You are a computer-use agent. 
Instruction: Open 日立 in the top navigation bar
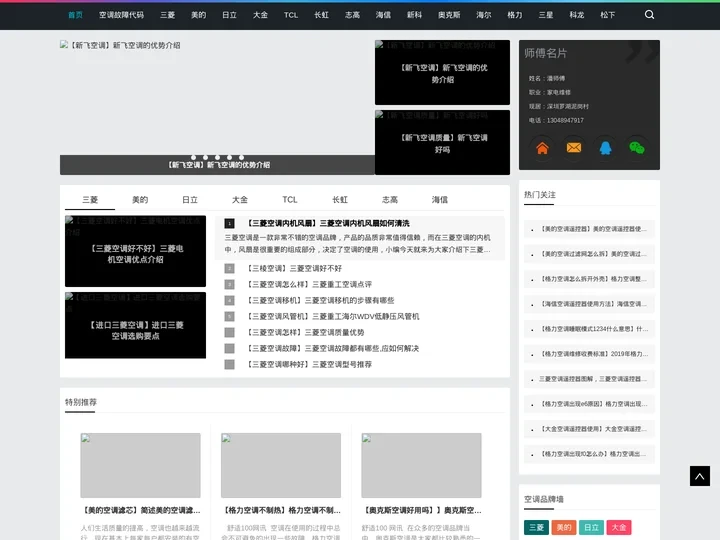229,15
